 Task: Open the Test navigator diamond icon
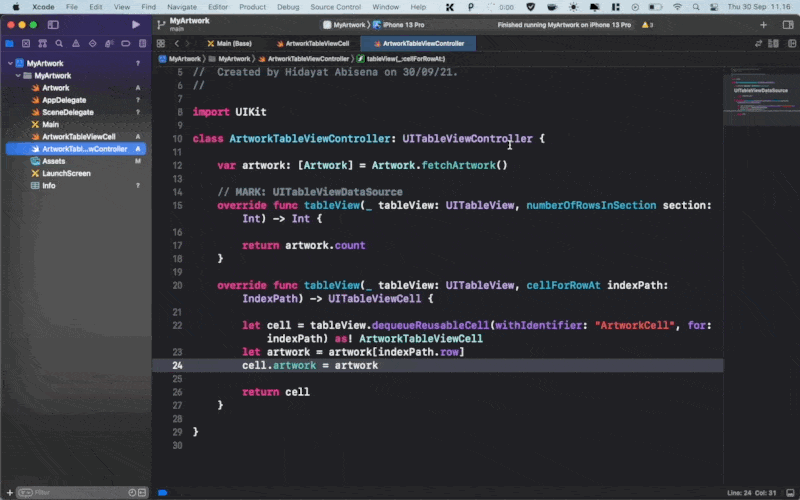(x=92, y=43)
